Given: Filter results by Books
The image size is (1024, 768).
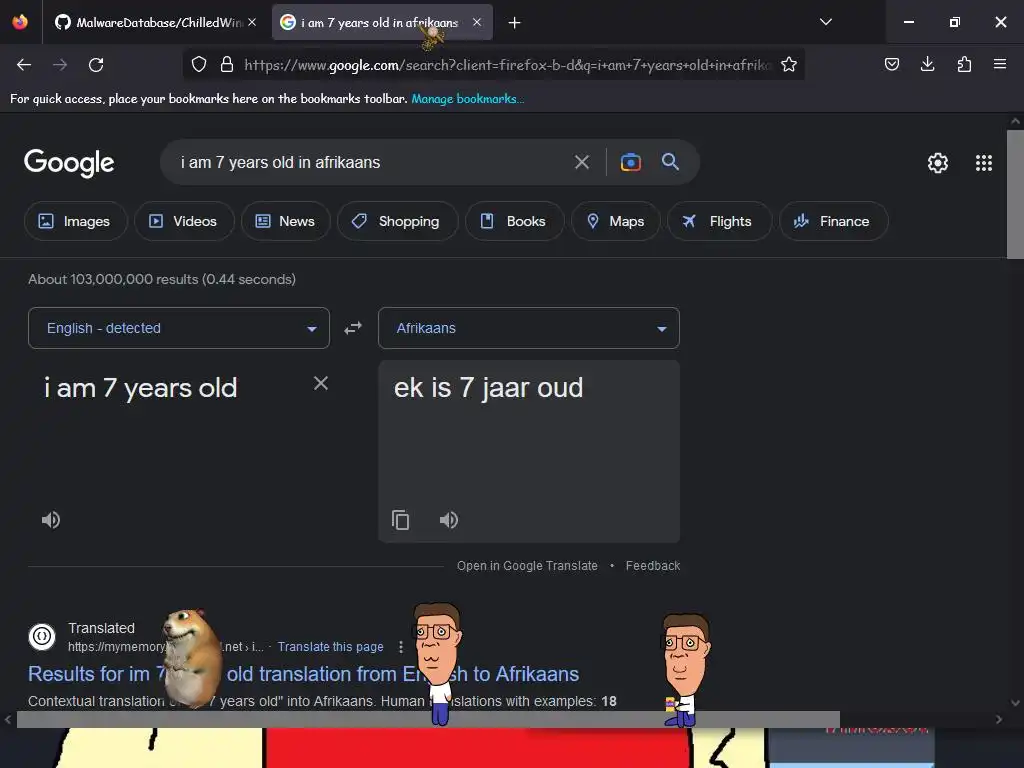Looking at the screenshot, I should (514, 221).
